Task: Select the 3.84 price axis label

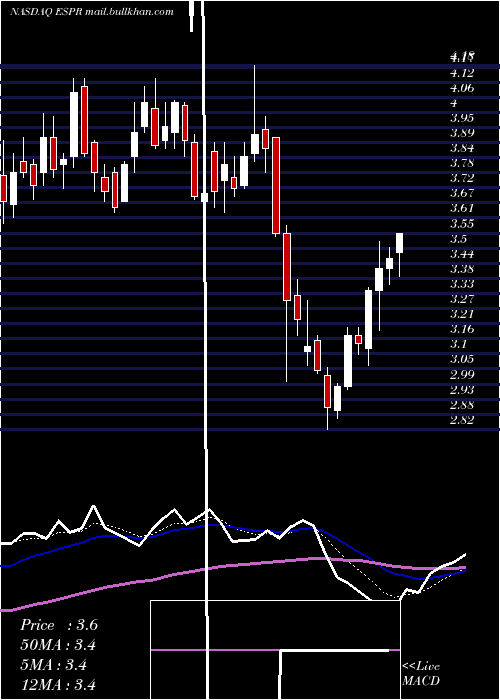Action: click(462, 148)
